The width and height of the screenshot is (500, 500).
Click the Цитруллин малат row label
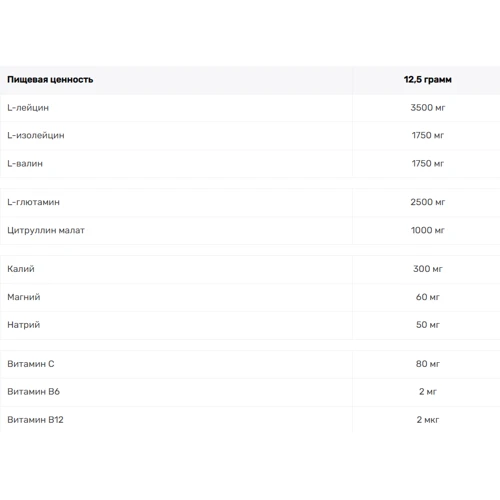click(x=46, y=230)
